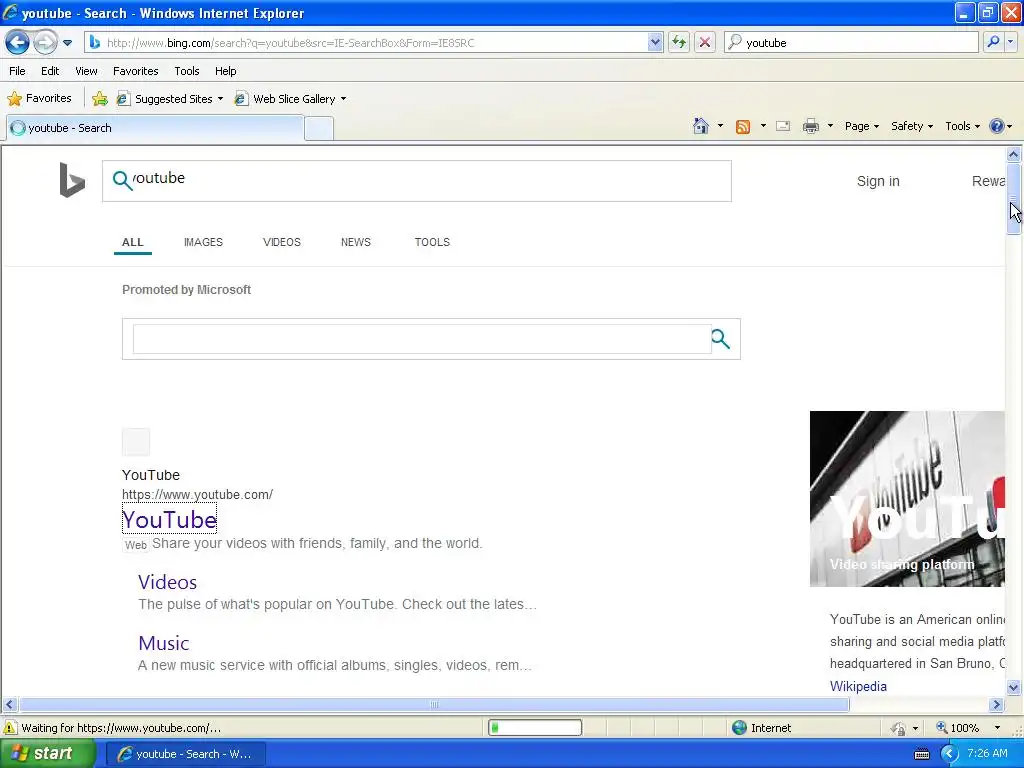
Task: Expand the Print options dropdown arrow
Action: (830, 126)
